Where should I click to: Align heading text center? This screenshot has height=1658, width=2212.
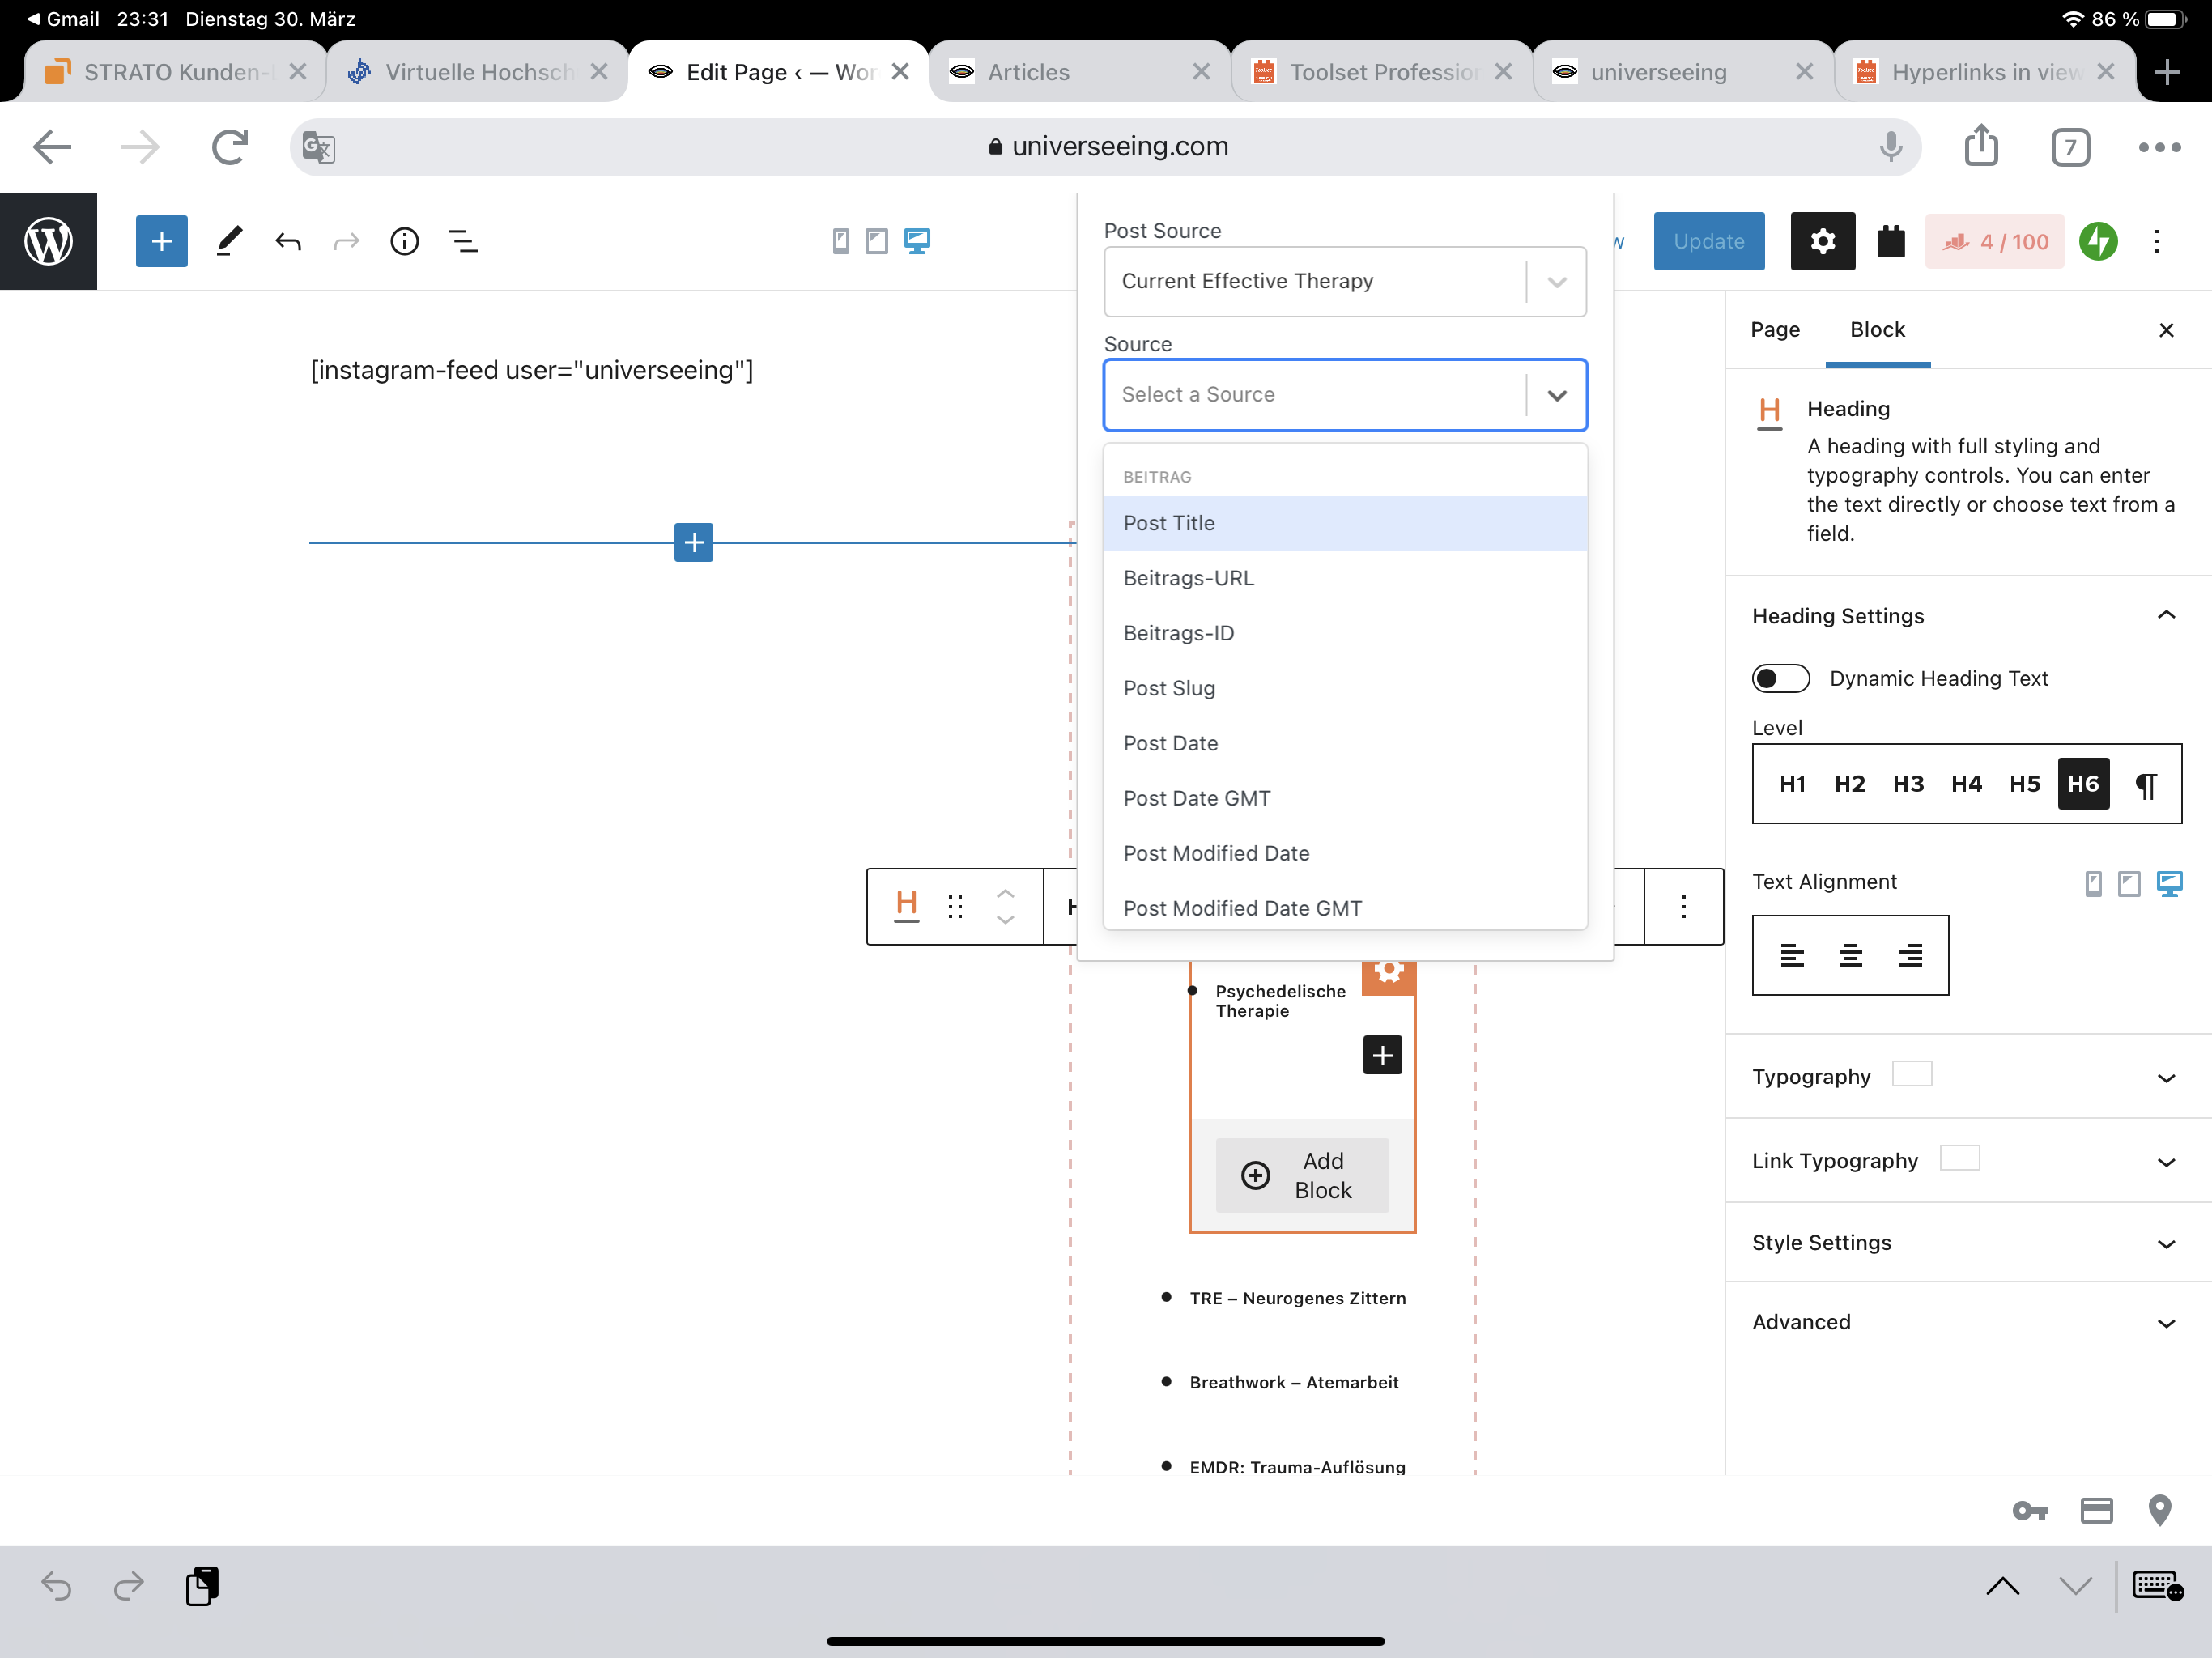click(x=1850, y=955)
